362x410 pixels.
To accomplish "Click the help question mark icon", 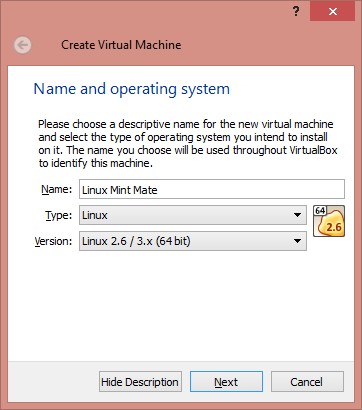I will [296, 12].
